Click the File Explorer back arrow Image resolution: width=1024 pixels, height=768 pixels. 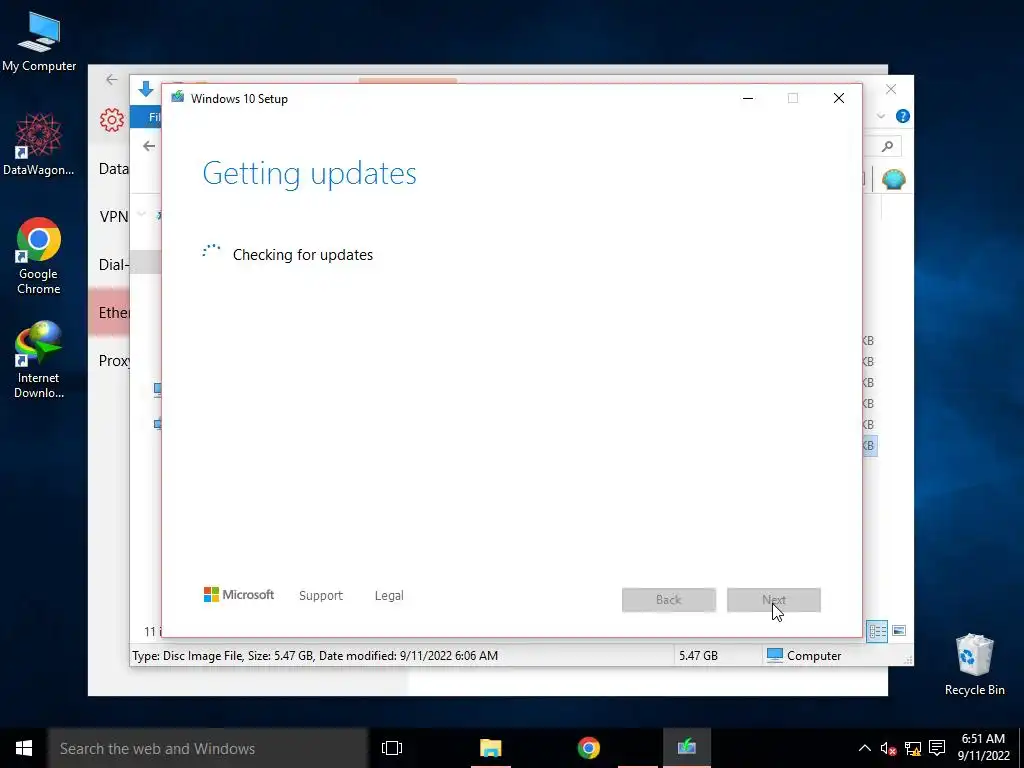149,146
